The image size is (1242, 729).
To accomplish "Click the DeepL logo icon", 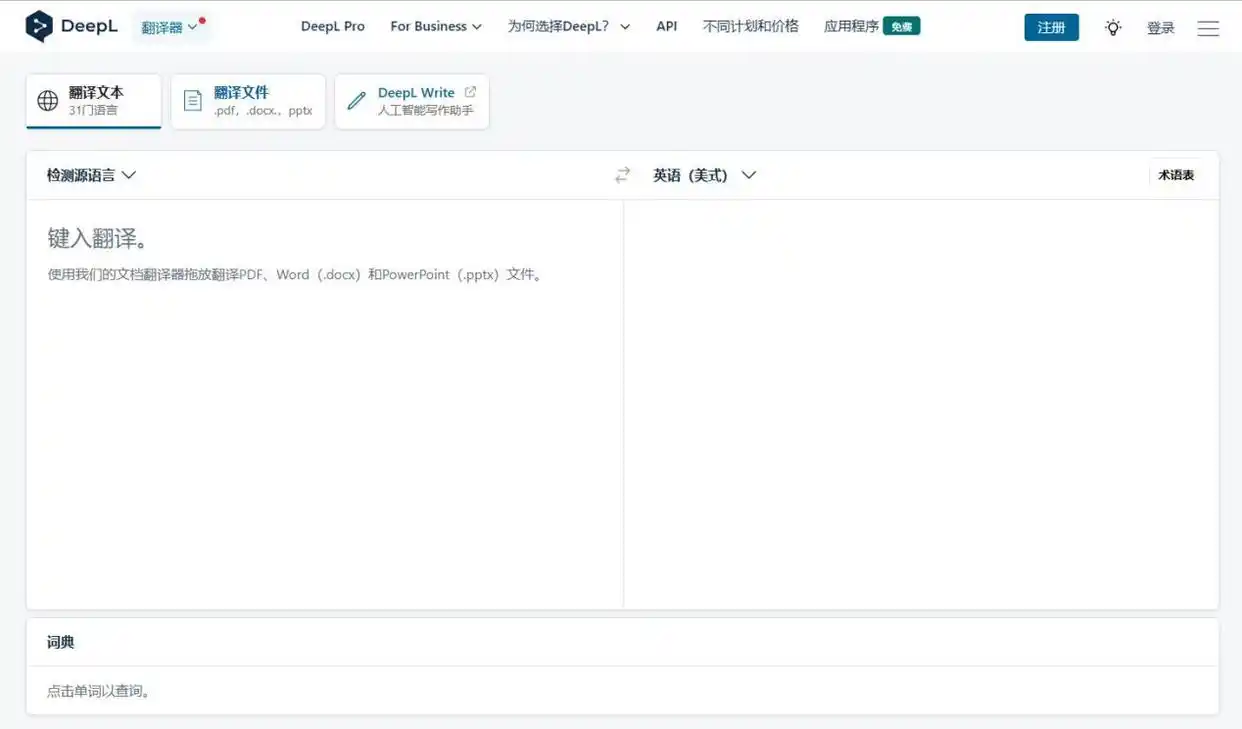I will pyautogui.click(x=42, y=26).
